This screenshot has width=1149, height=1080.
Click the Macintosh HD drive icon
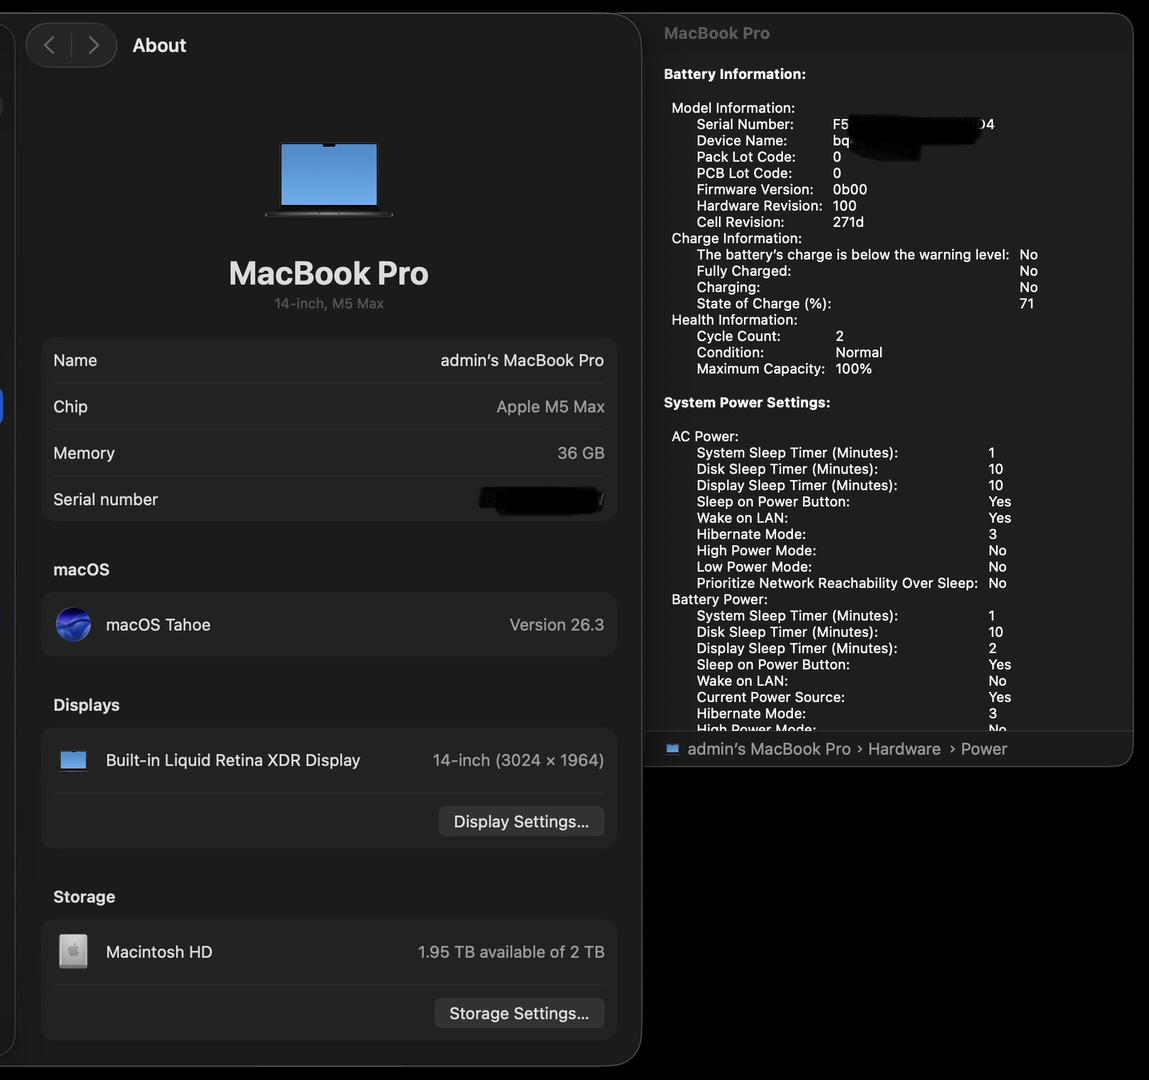pyautogui.click(x=73, y=952)
